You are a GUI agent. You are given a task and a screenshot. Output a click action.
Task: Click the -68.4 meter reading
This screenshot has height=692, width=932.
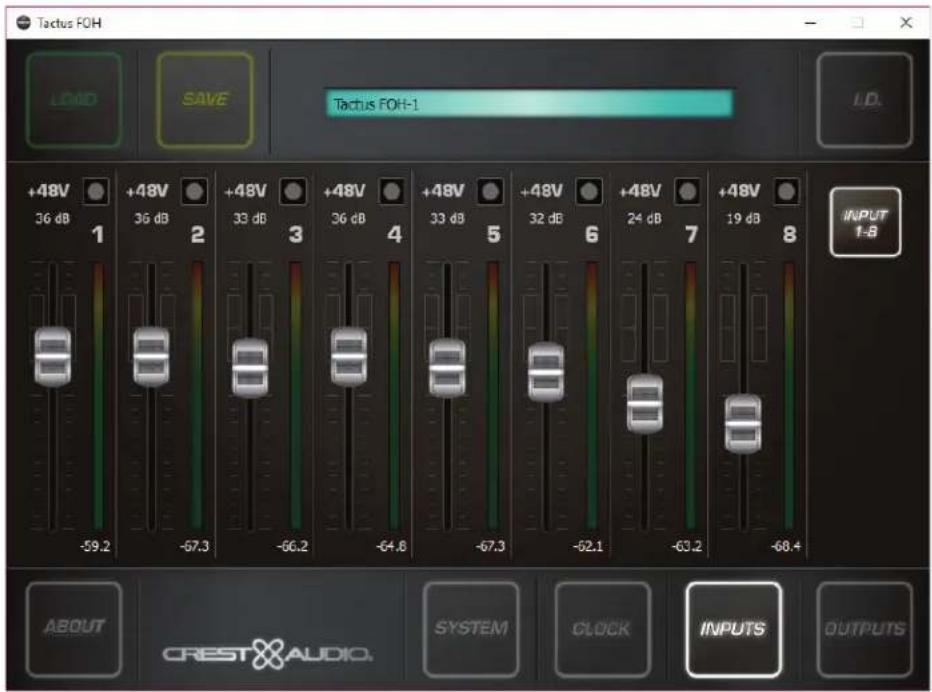tap(785, 546)
